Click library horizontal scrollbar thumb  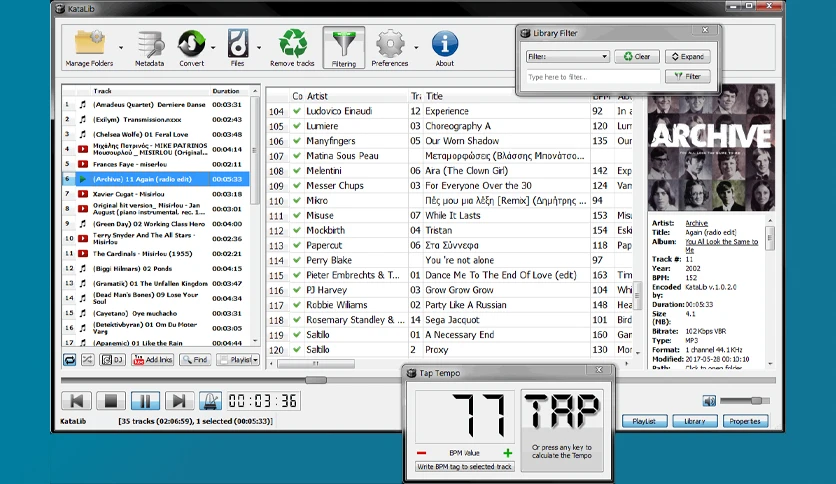(x=316, y=364)
